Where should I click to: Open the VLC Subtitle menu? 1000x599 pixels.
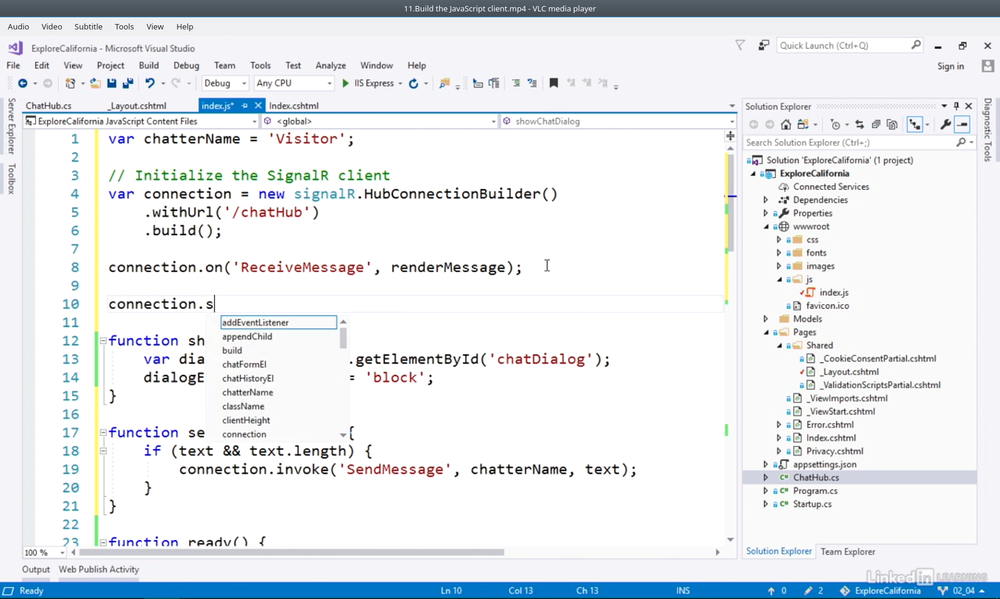(x=88, y=27)
